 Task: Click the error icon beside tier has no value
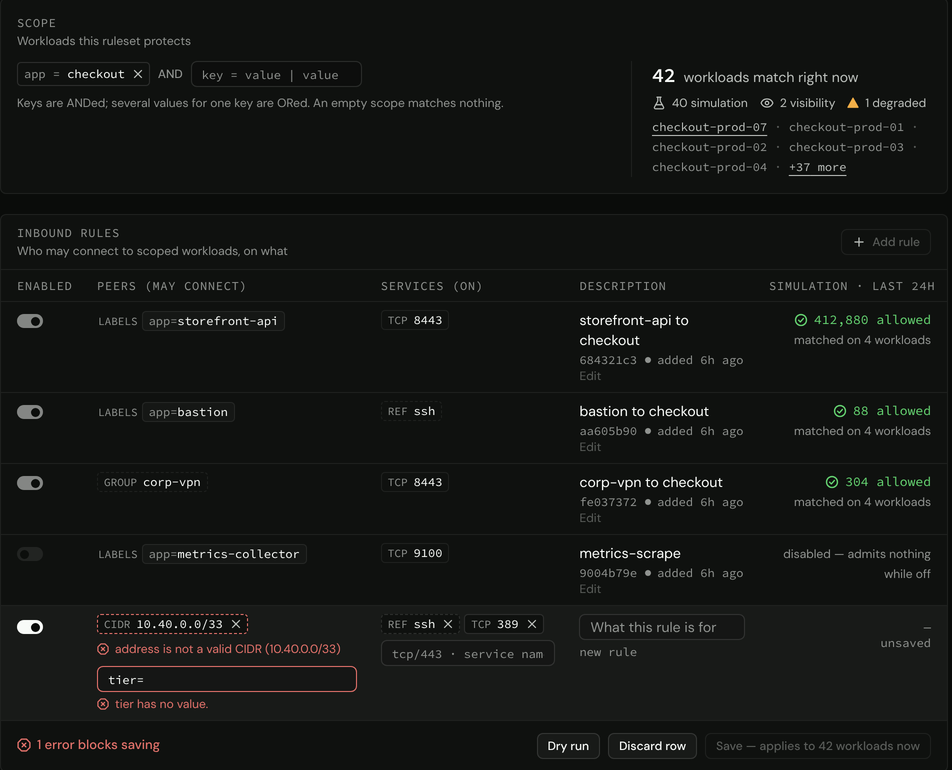(x=103, y=704)
